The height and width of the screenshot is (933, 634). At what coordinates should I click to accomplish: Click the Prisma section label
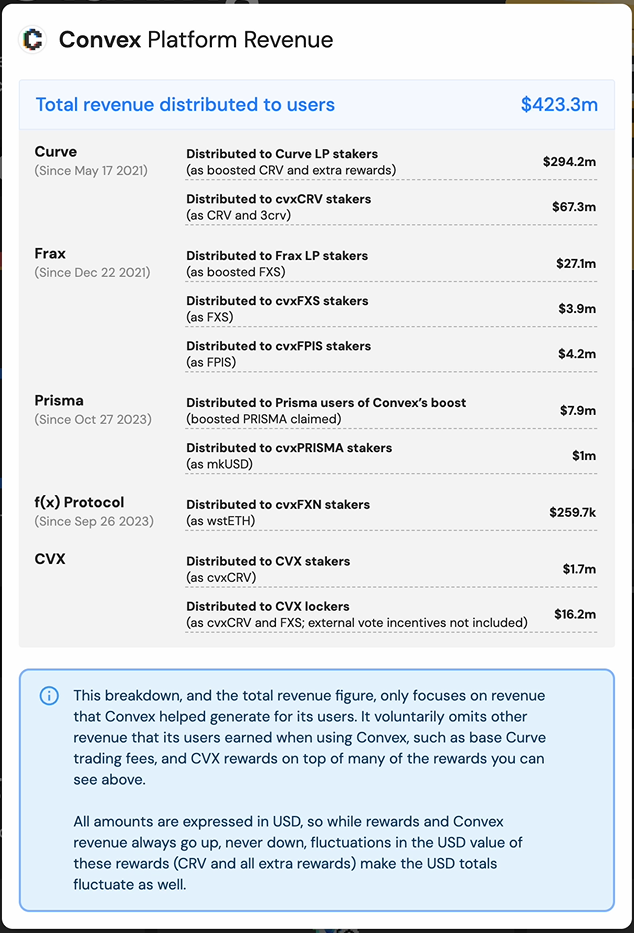coord(59,400)
